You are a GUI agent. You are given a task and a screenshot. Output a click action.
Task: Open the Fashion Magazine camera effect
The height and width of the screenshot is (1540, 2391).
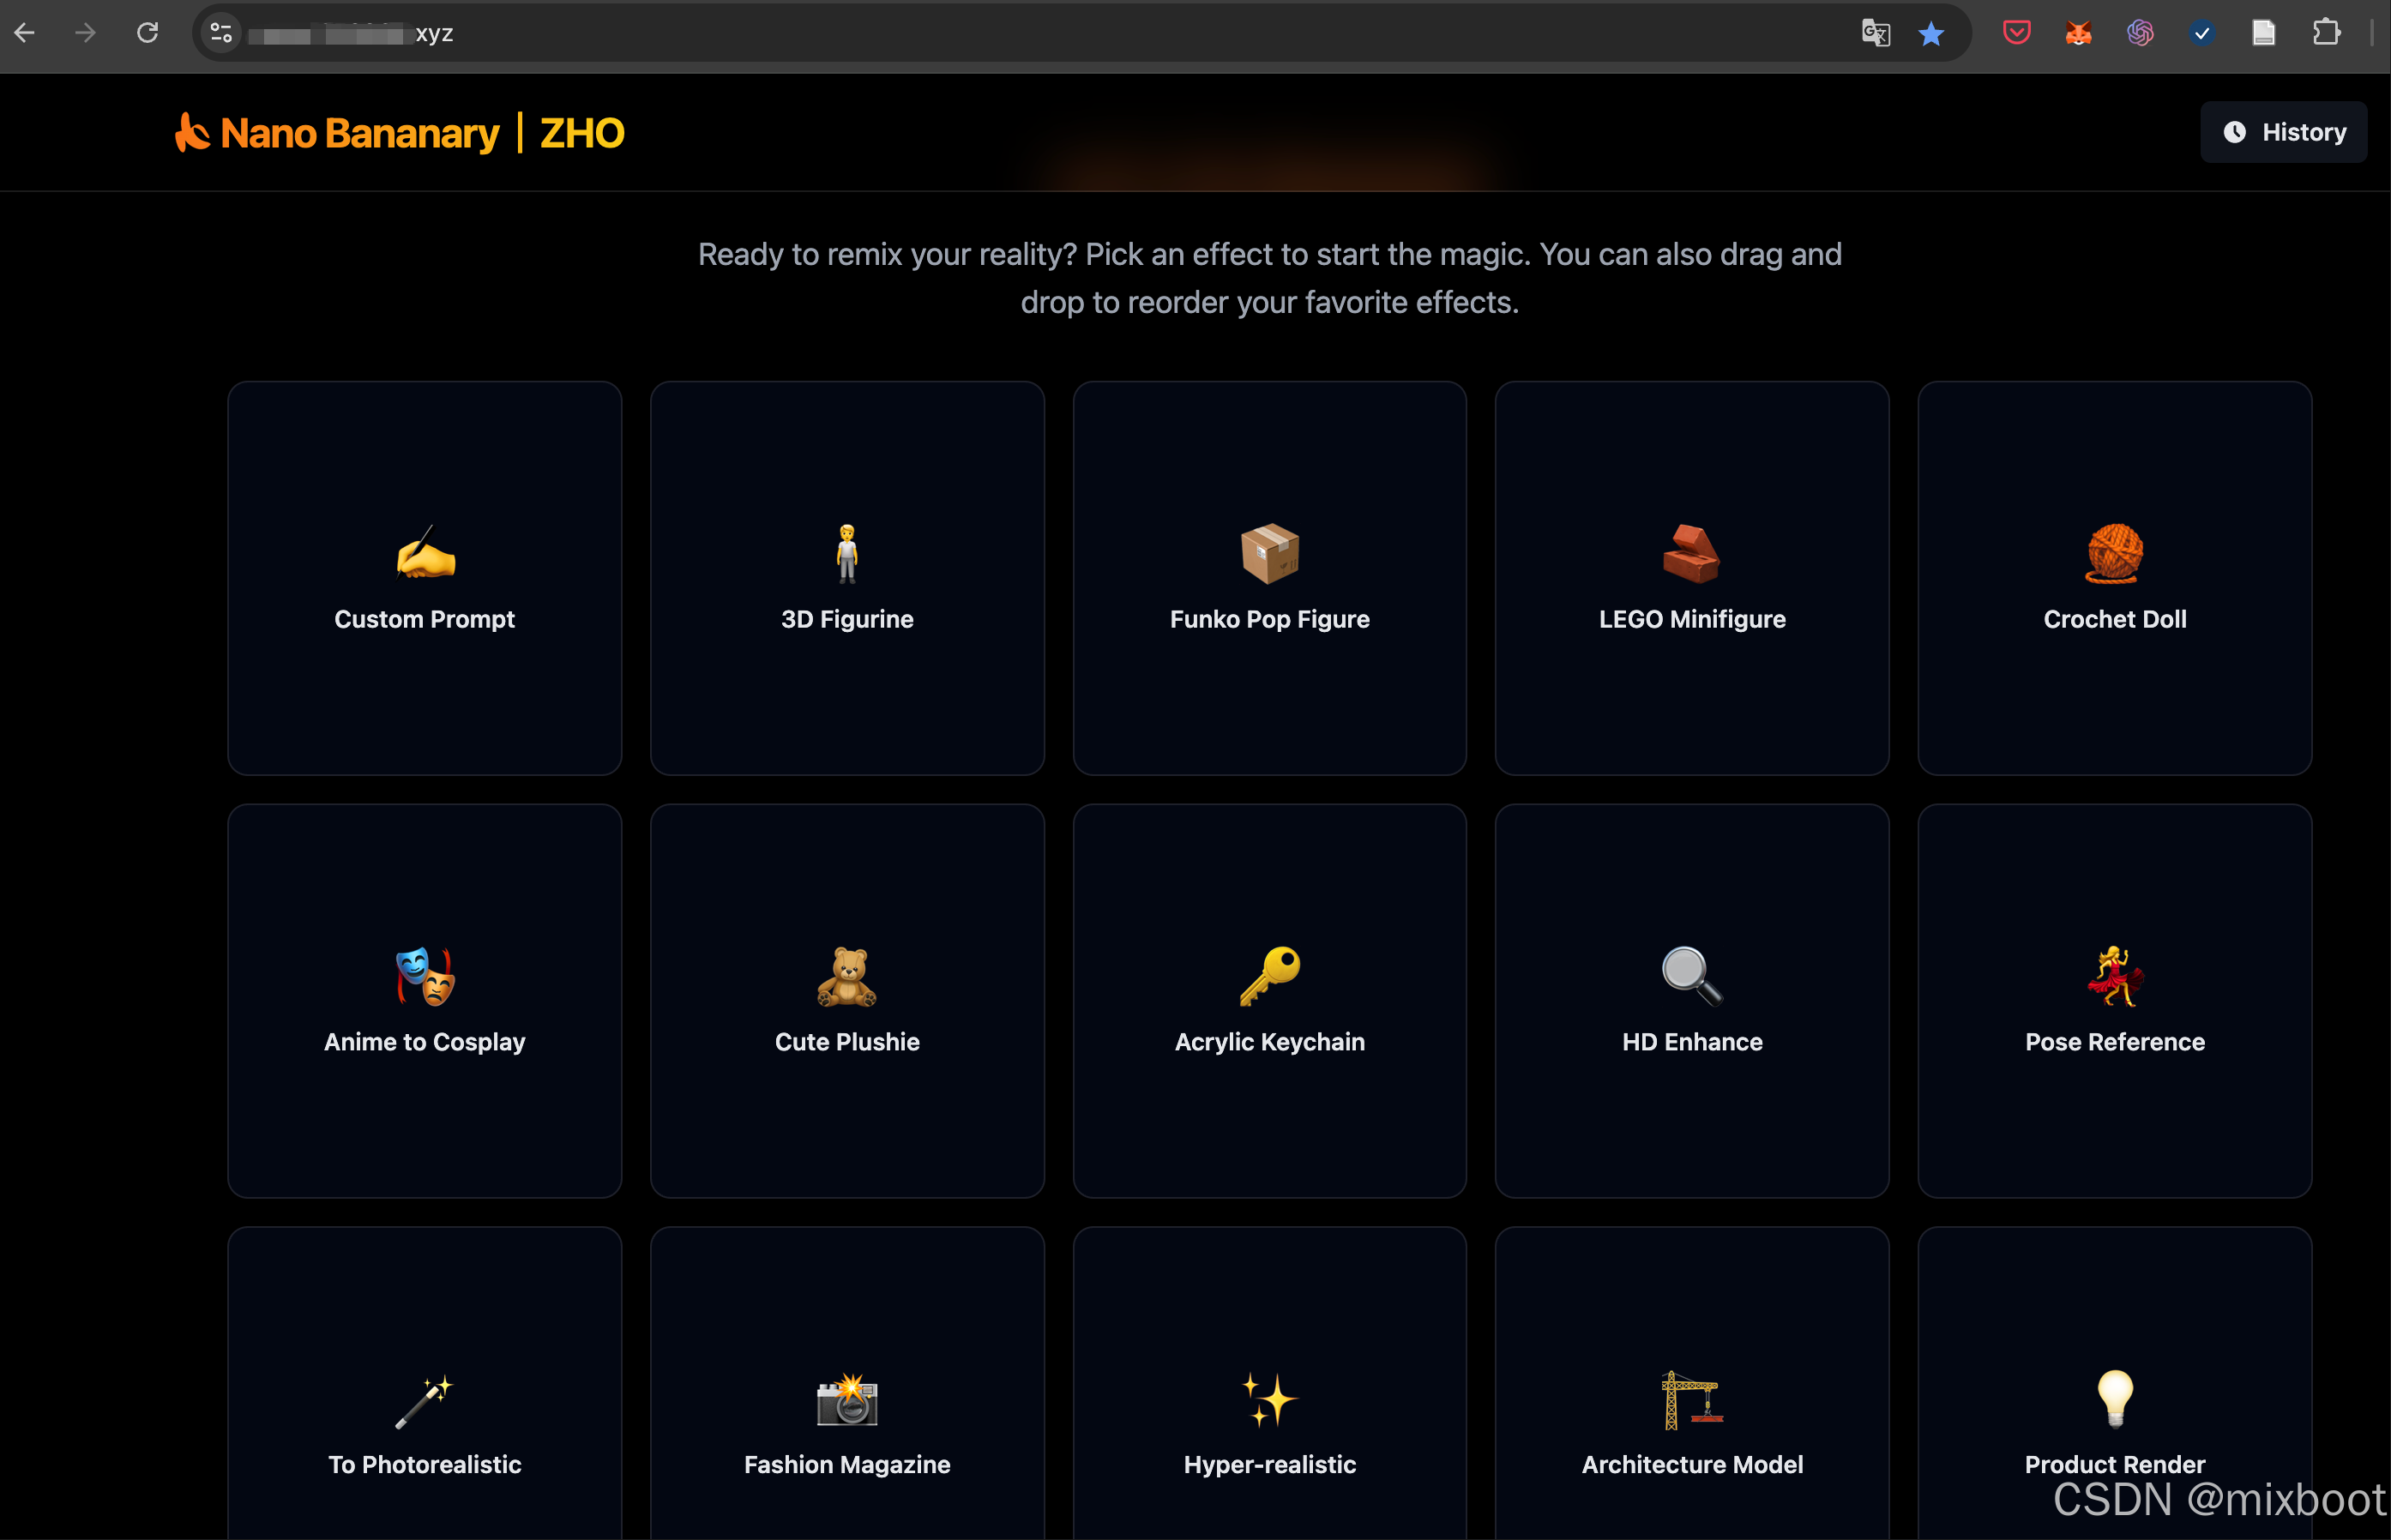[x=847, y=1384]
